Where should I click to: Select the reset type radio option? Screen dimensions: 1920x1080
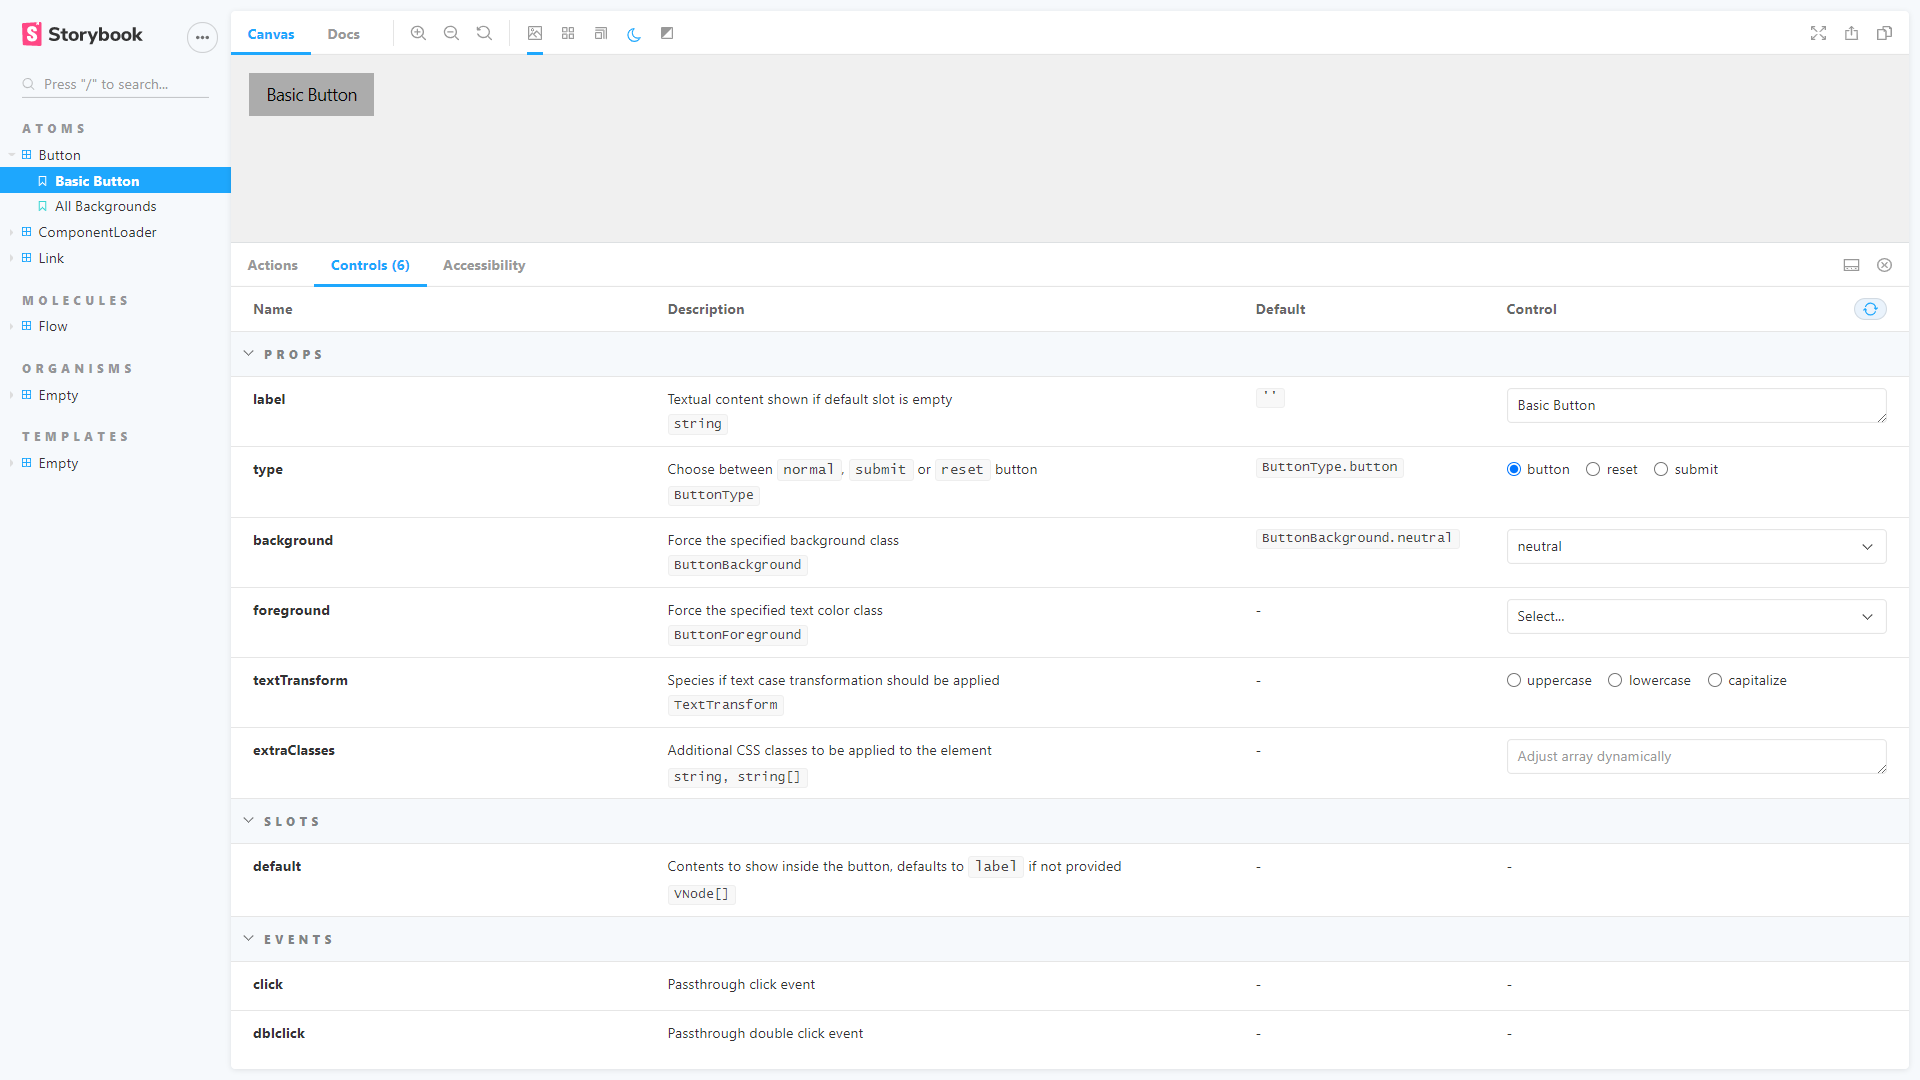click(x=1593, y=469)
